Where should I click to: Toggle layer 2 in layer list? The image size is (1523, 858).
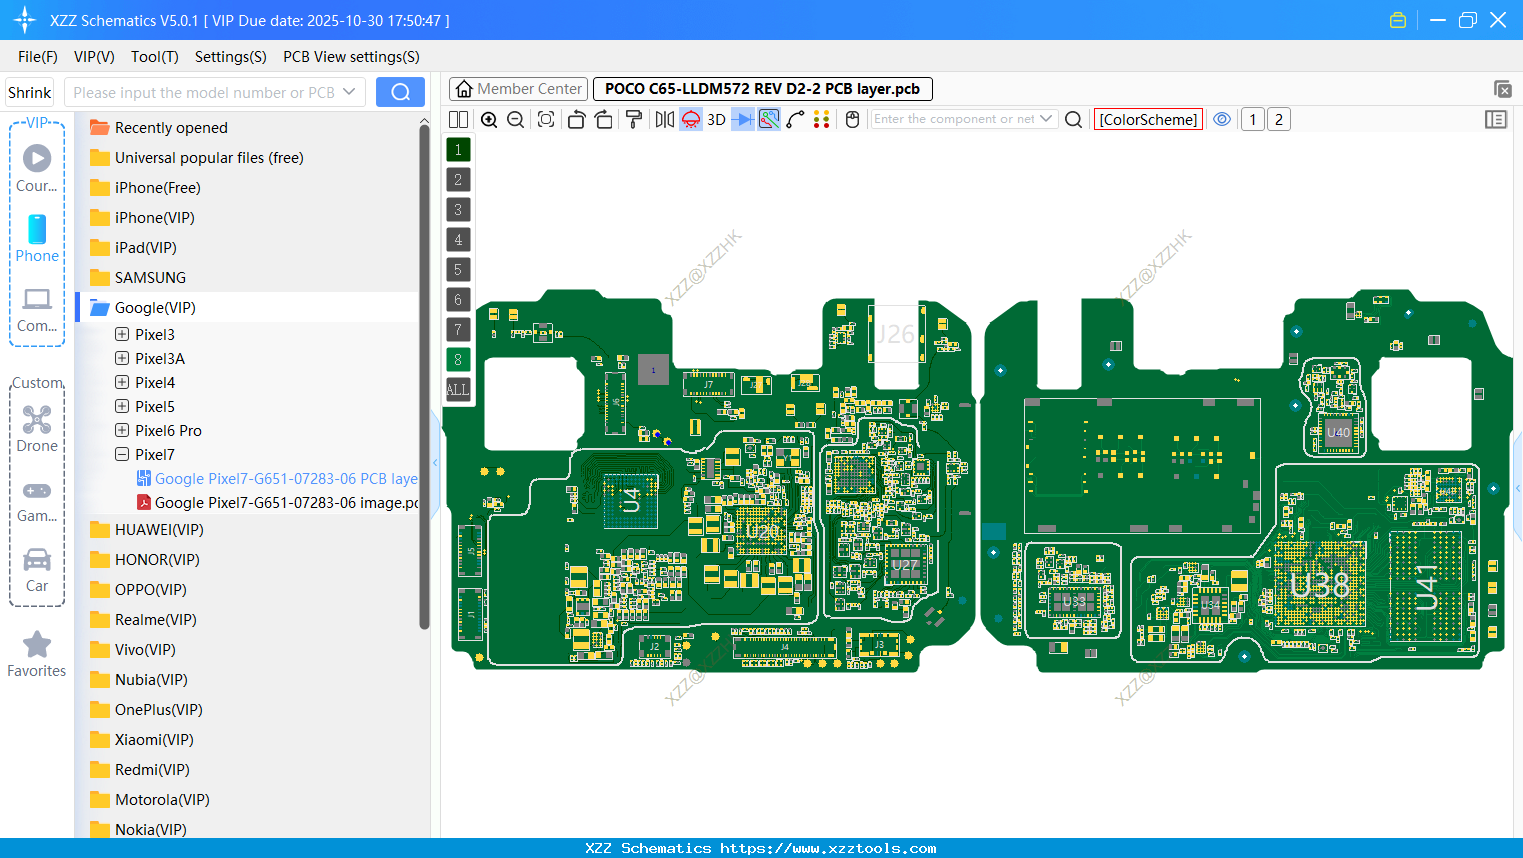pos(458,180)
